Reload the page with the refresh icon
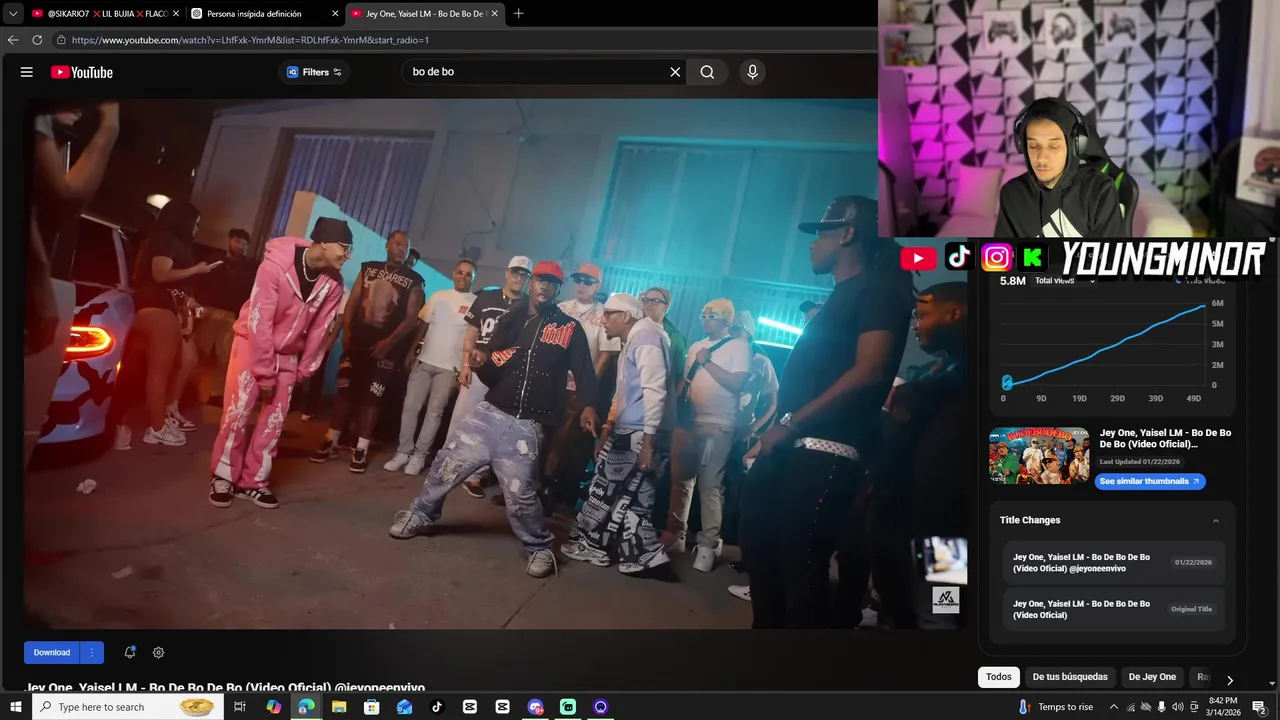1280x720 pixels. click(37, 40)
